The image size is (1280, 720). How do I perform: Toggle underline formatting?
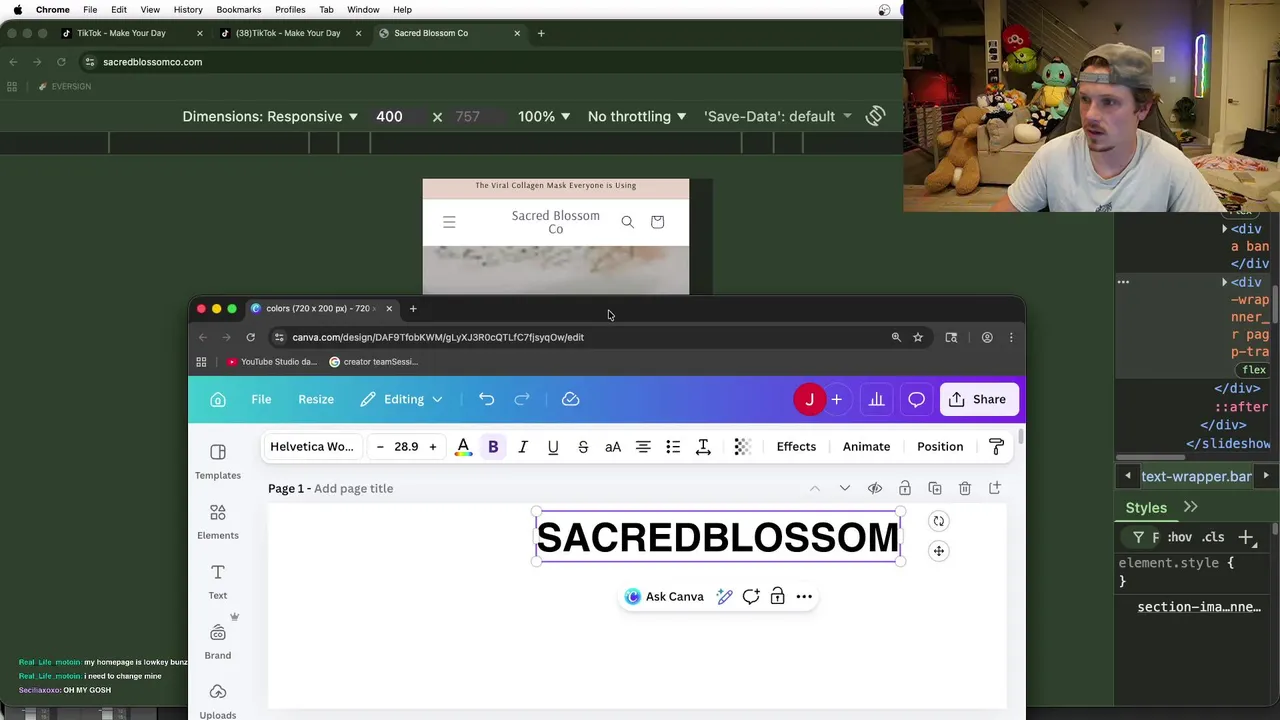553,447
